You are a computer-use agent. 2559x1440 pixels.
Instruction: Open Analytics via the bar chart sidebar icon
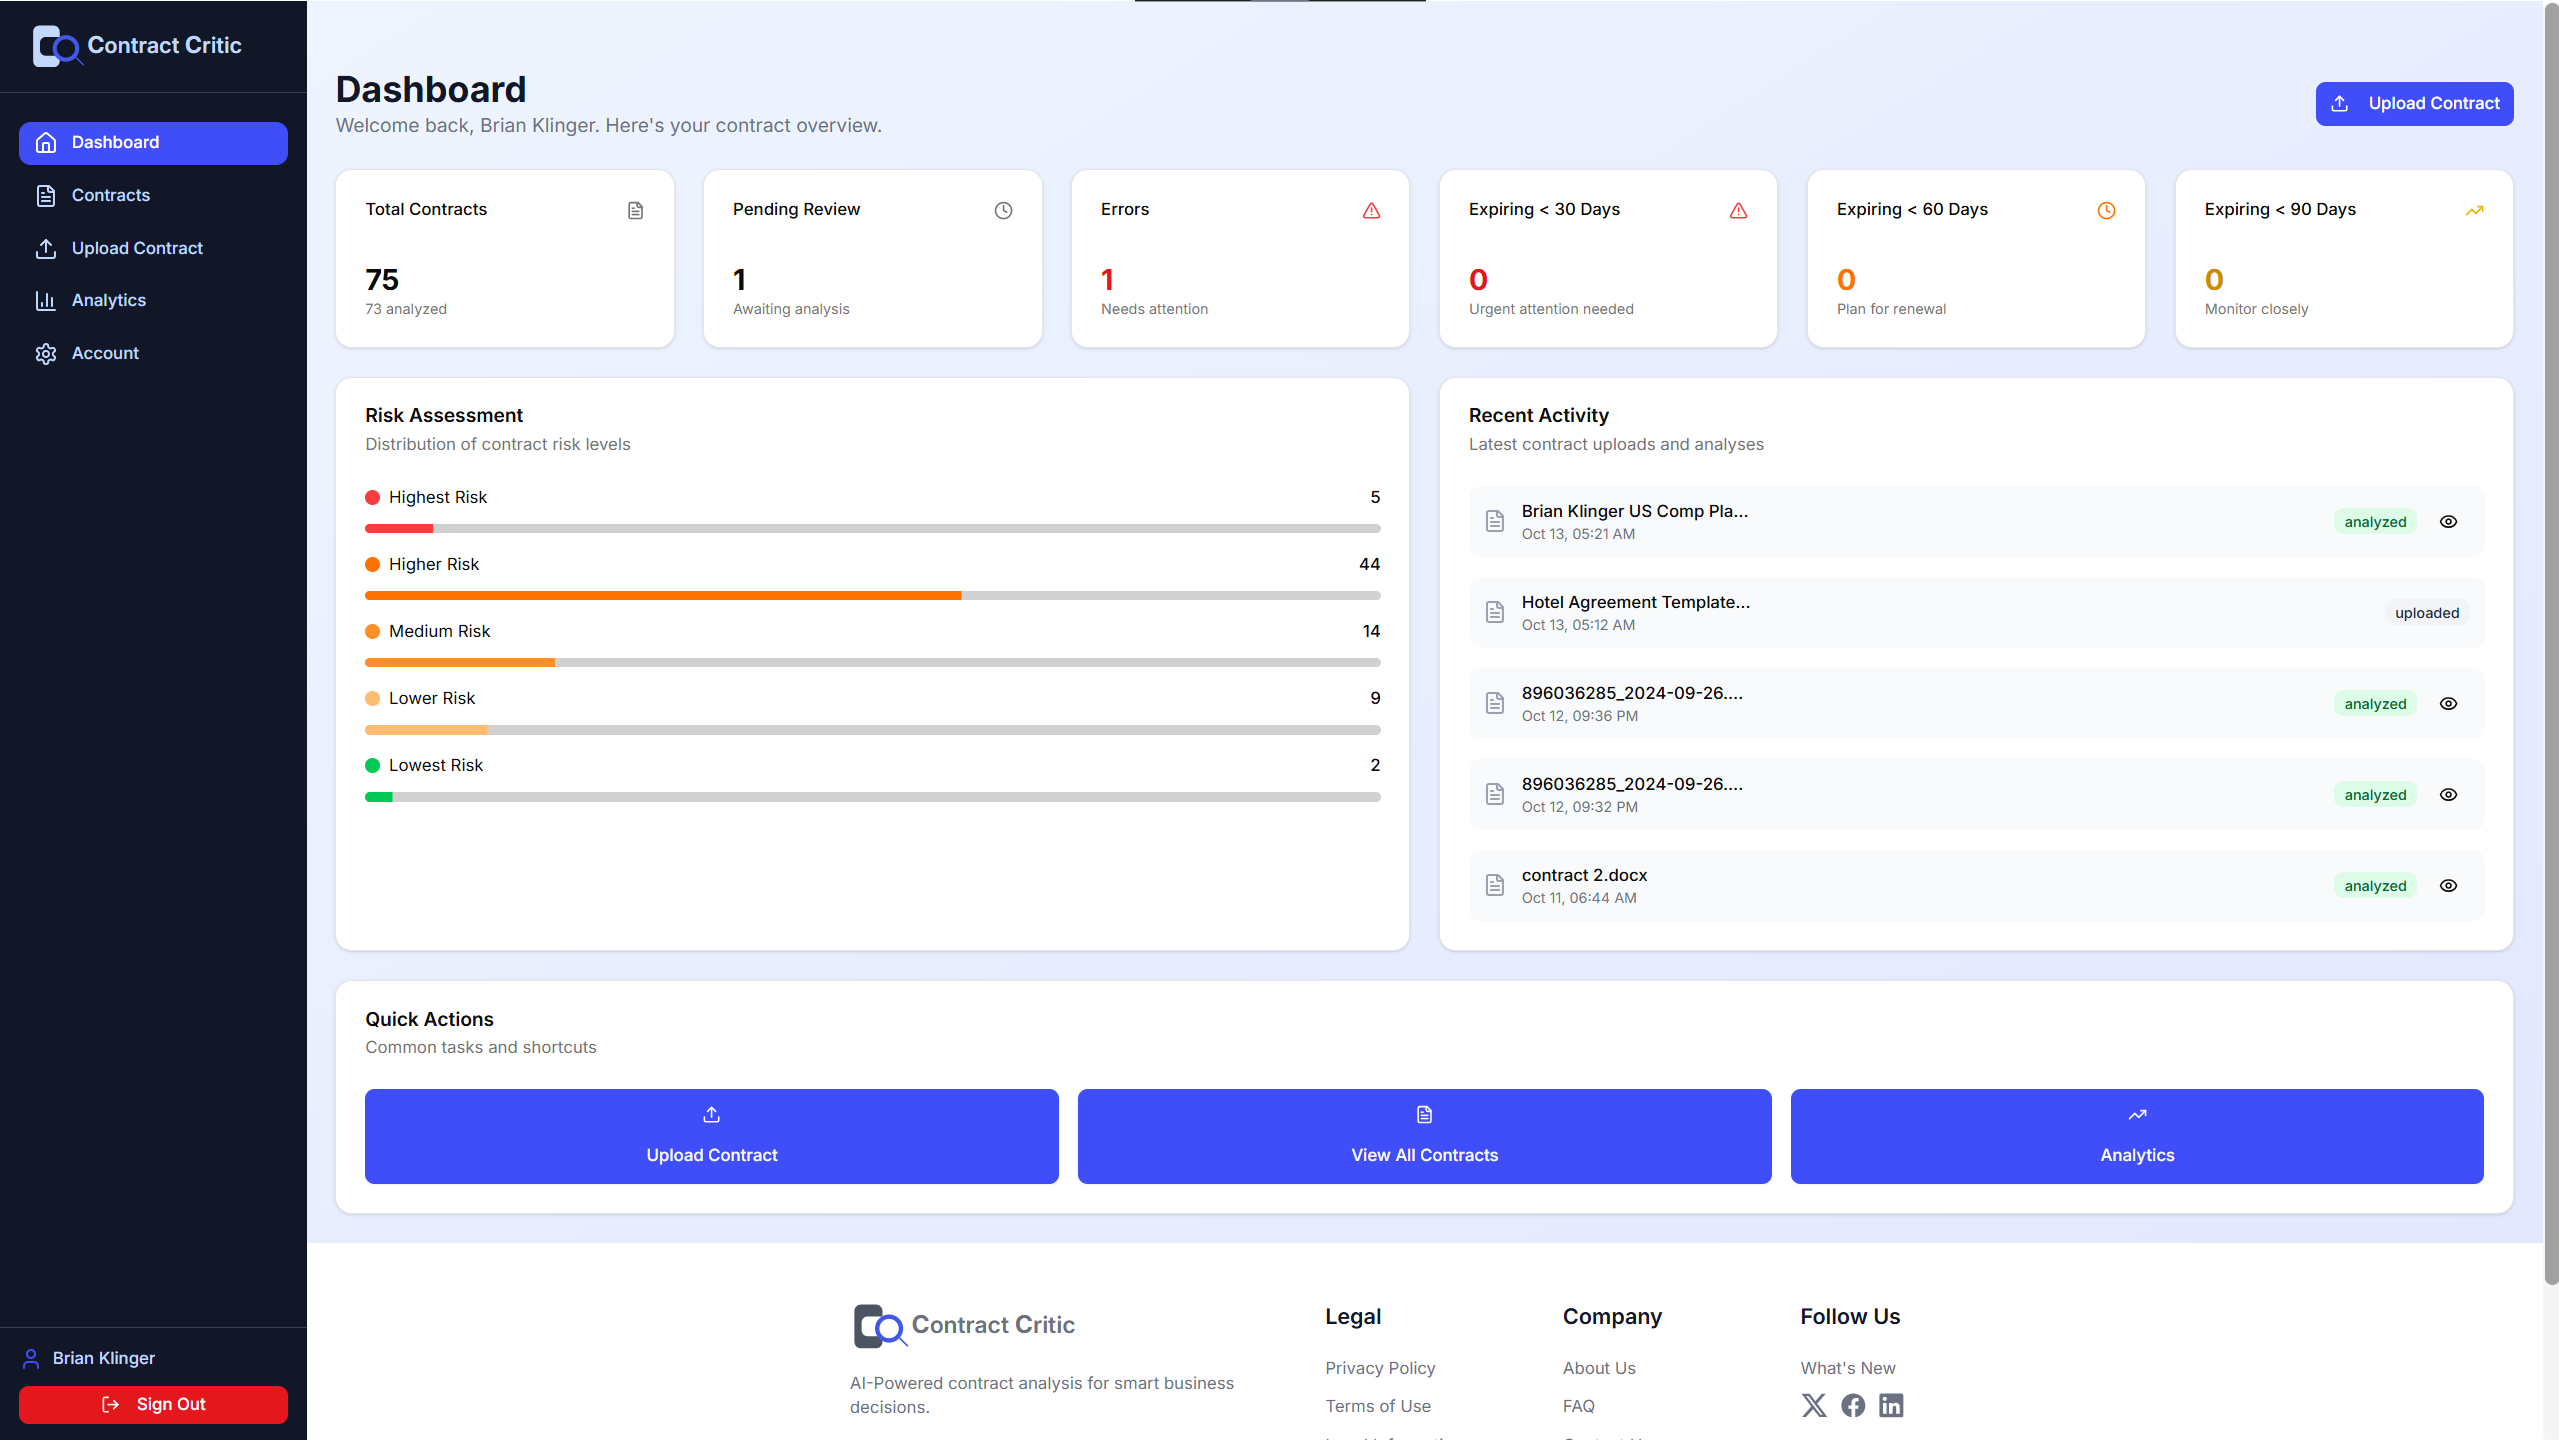(46, 300)
